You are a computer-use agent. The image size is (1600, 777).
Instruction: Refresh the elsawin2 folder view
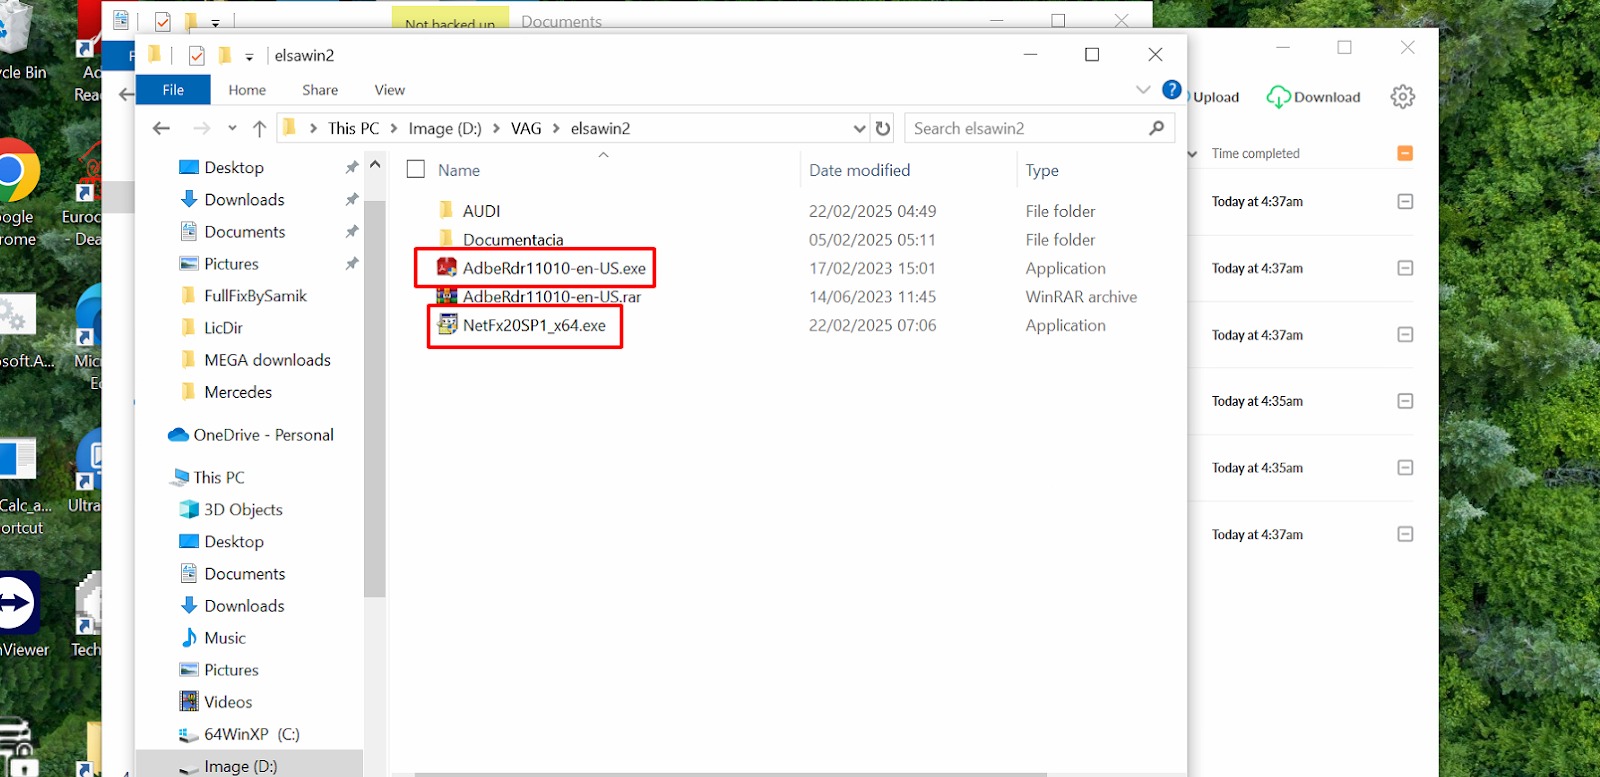(x=882, y=128)
